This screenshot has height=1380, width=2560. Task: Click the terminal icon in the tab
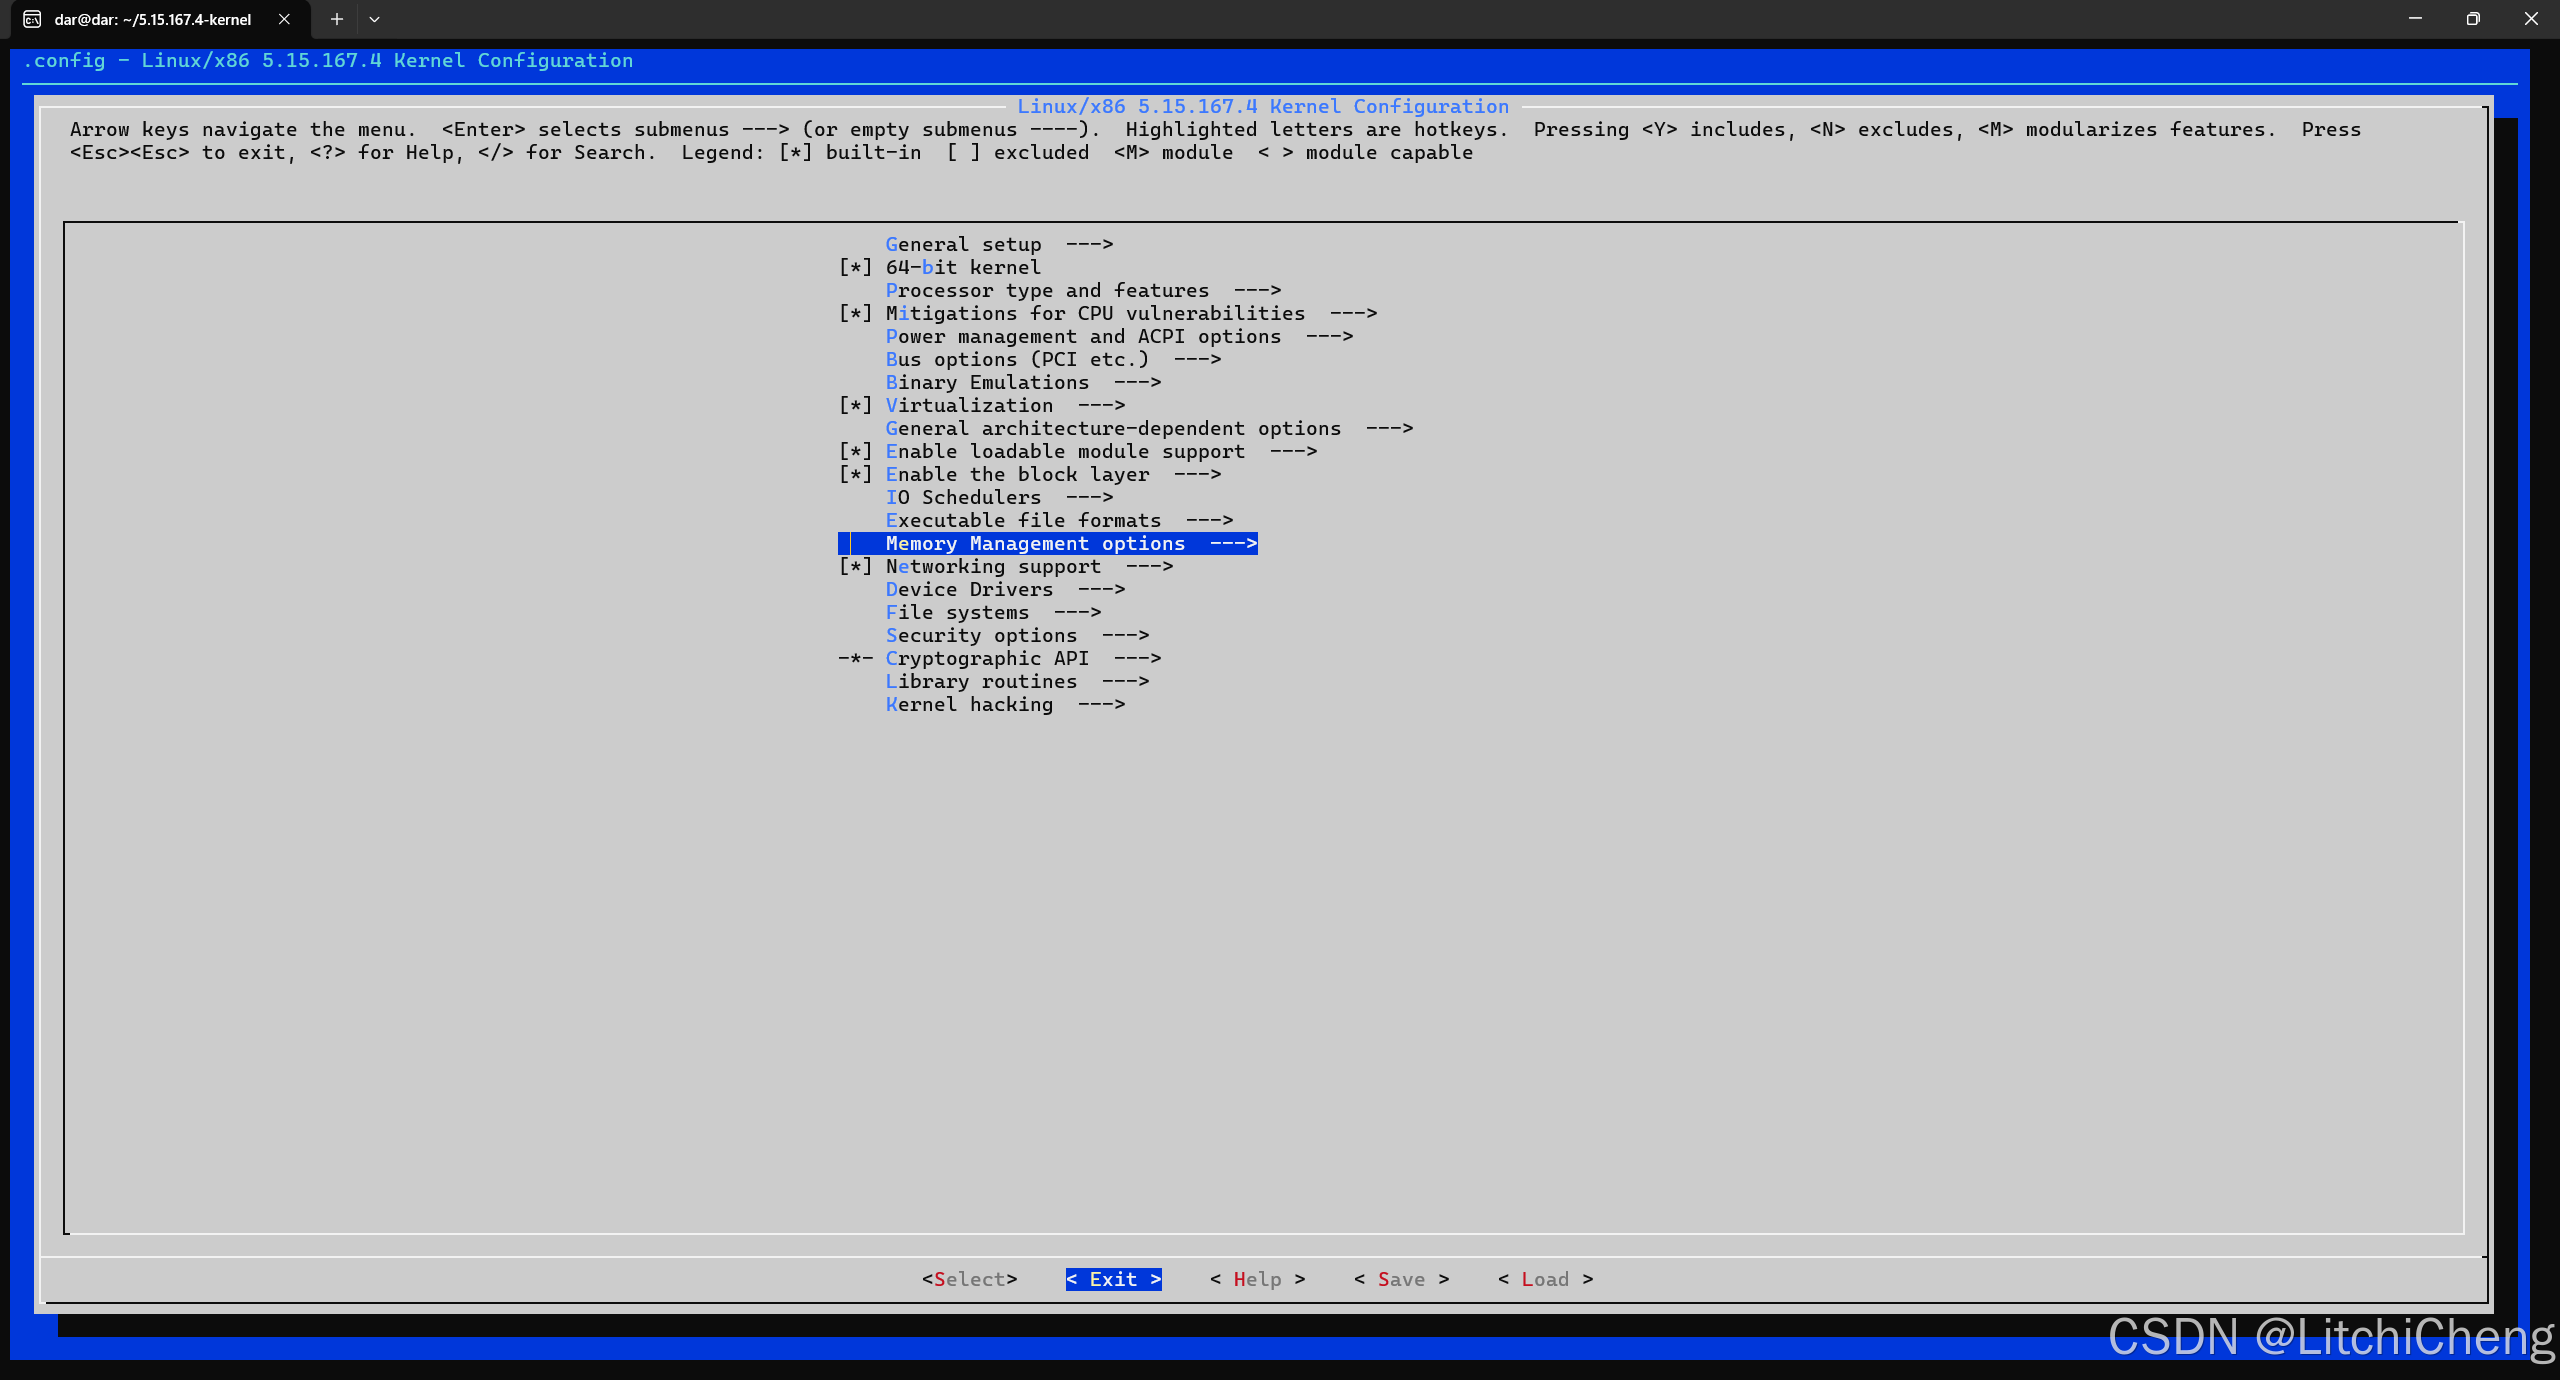(x=32, y=19)
